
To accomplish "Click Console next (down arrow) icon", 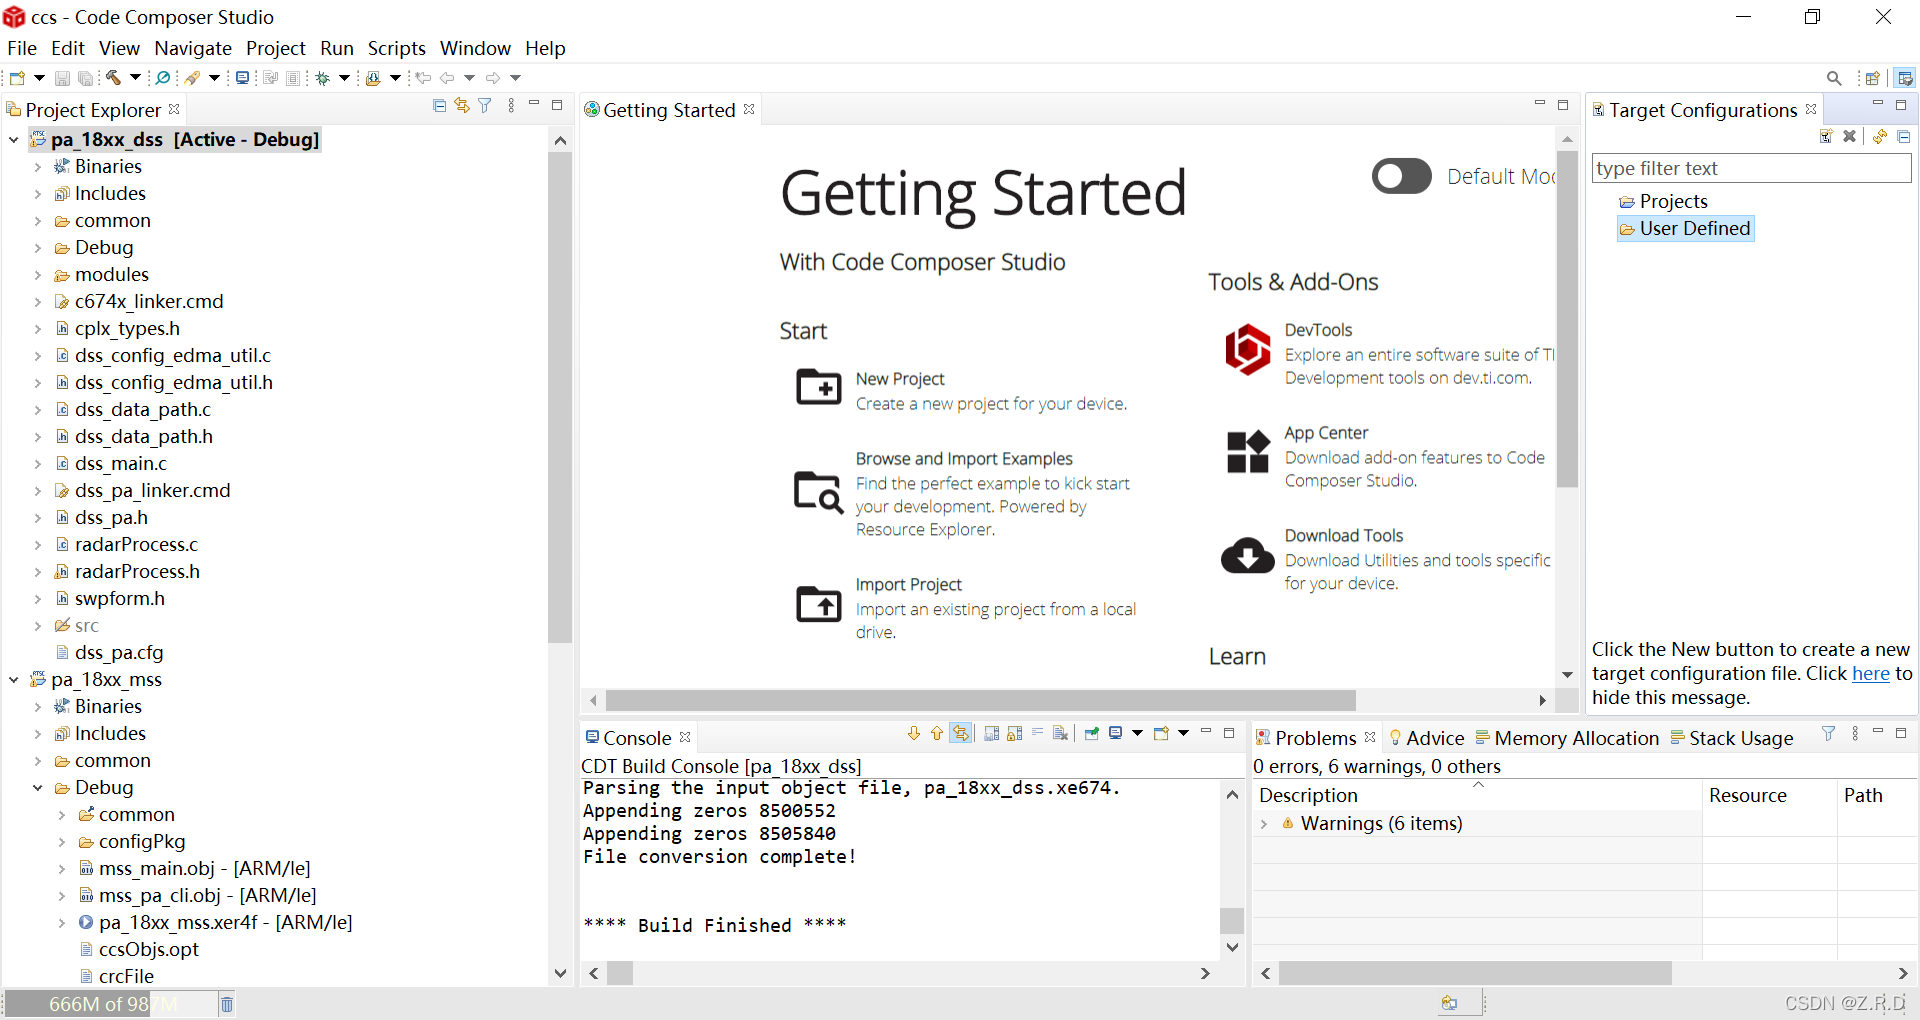I will point(913,734).
